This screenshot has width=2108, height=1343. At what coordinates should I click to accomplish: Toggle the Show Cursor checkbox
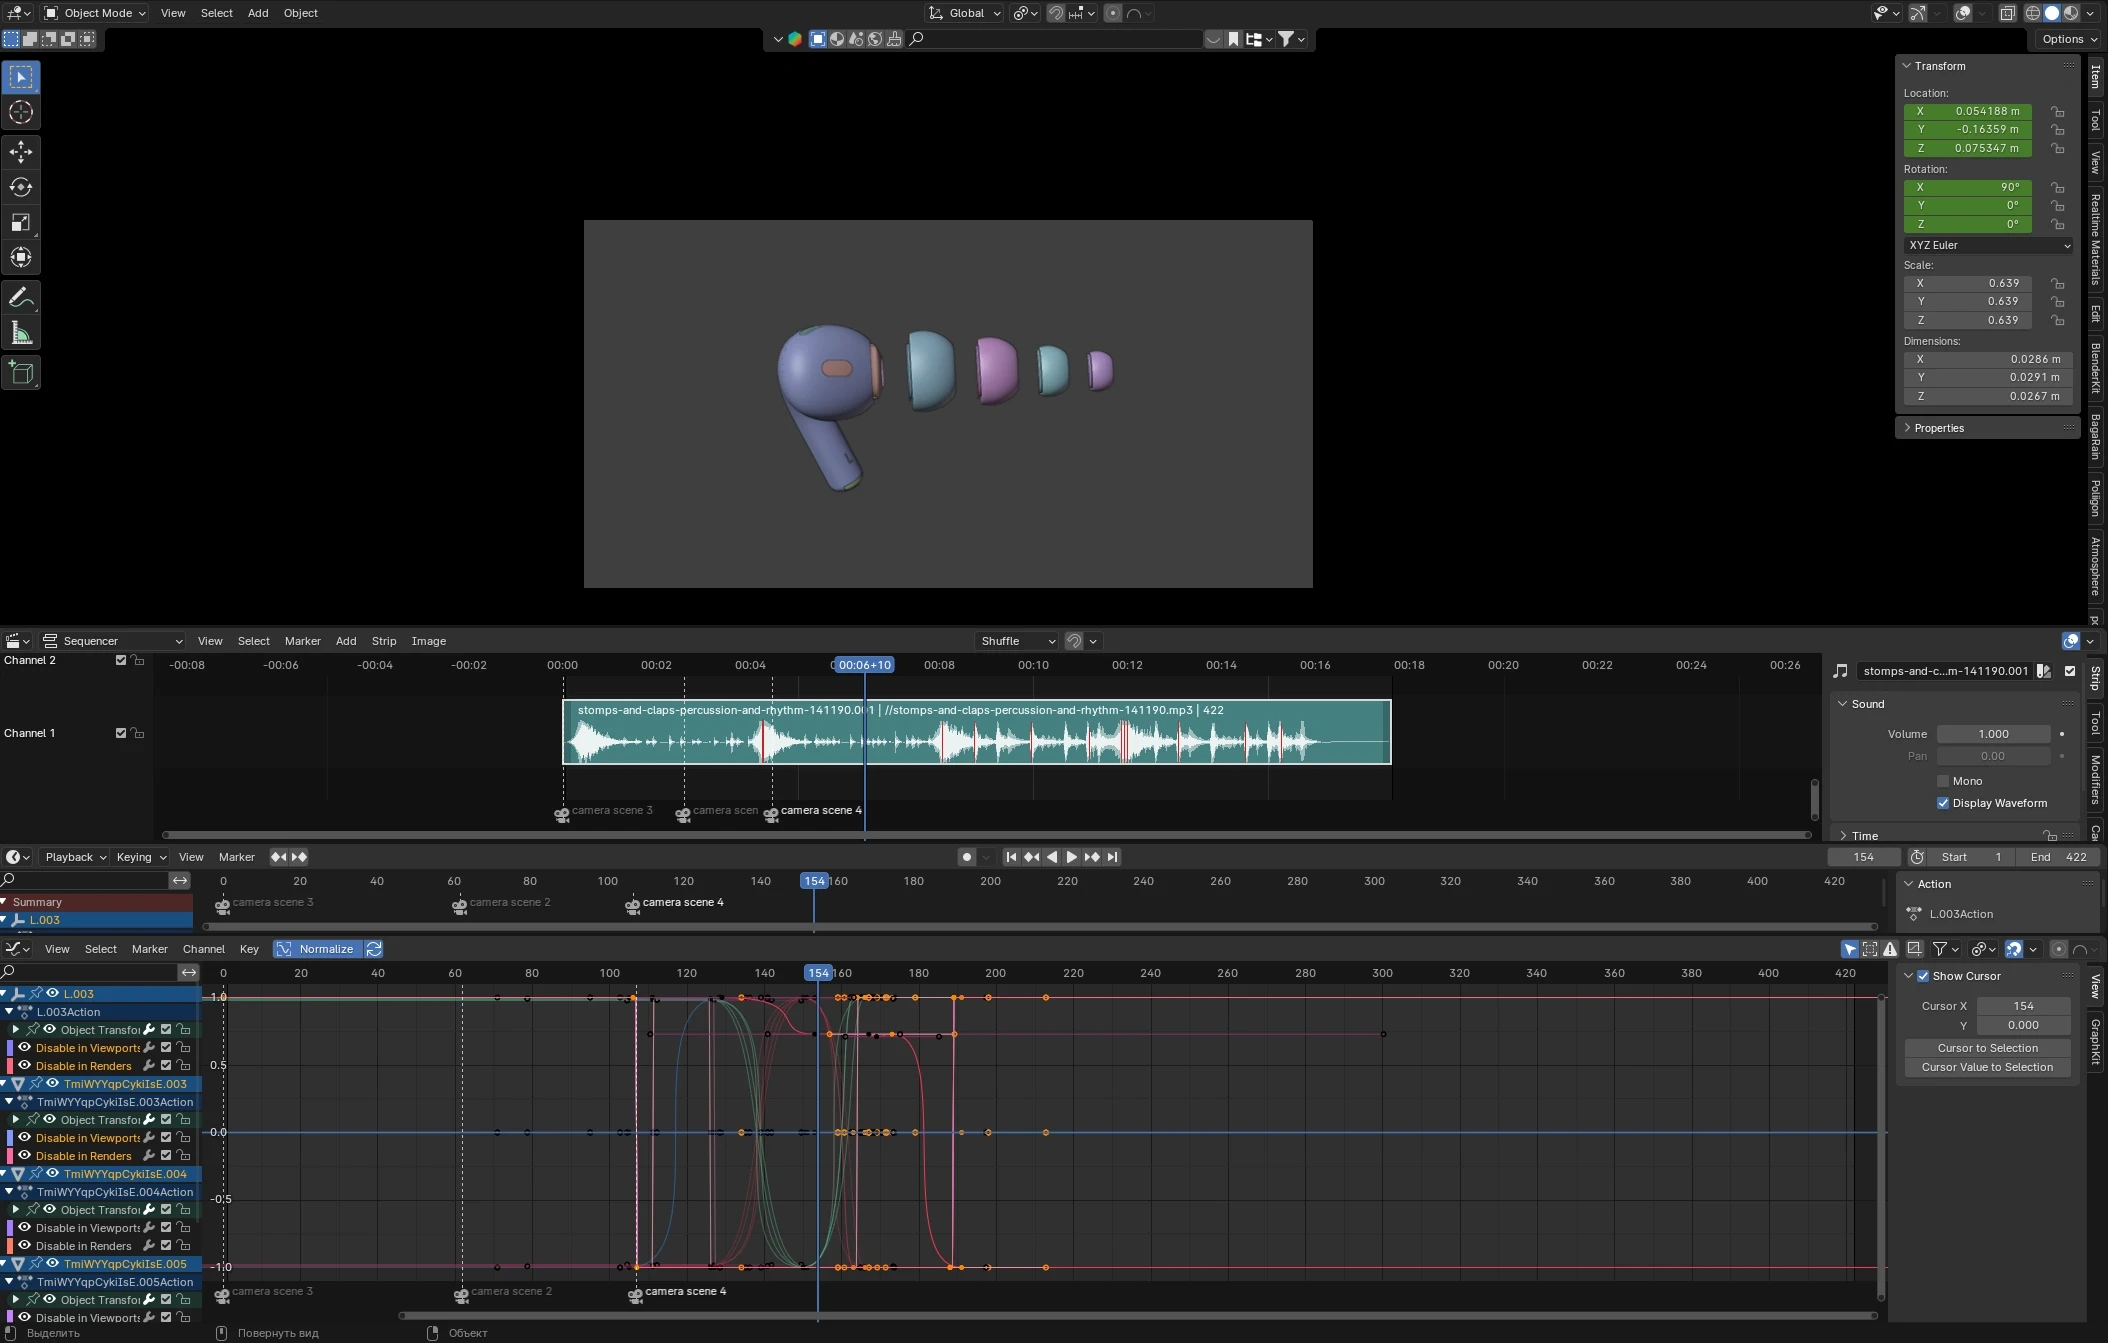coord(1923,976)
